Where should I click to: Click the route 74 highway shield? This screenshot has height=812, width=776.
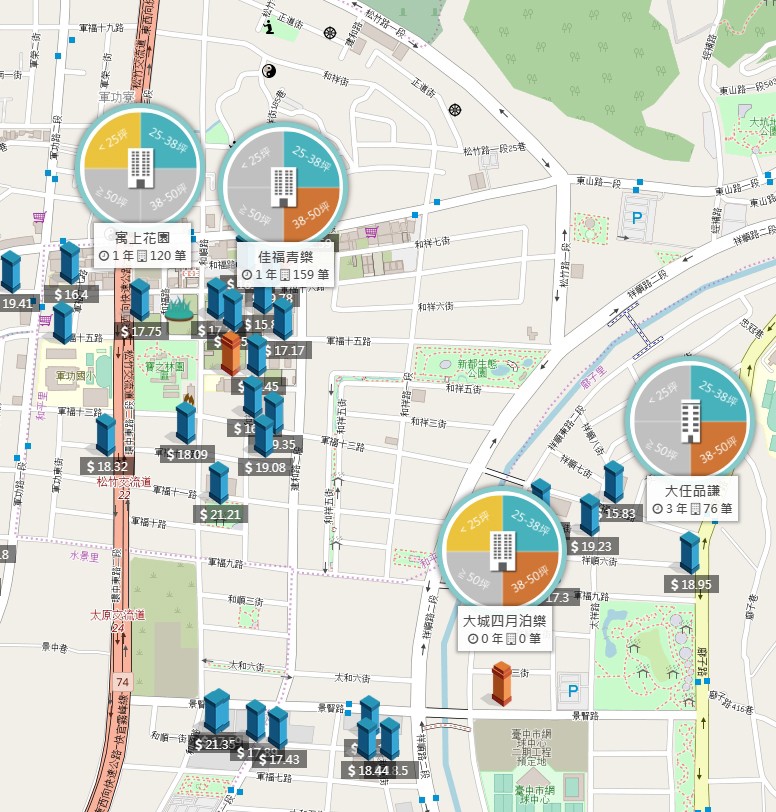pos(122,682)
